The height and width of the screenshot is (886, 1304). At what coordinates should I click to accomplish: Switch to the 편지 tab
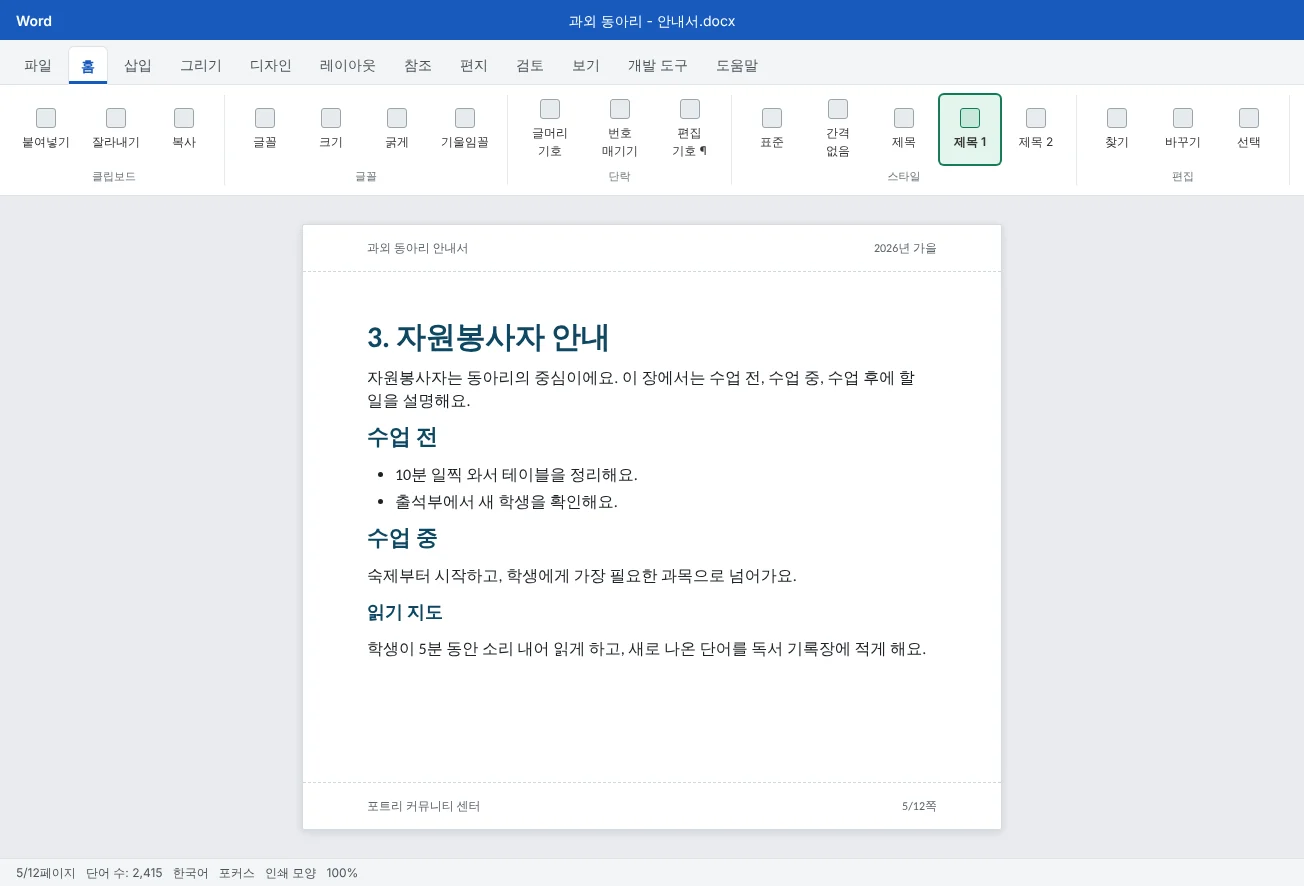(474, 66)
